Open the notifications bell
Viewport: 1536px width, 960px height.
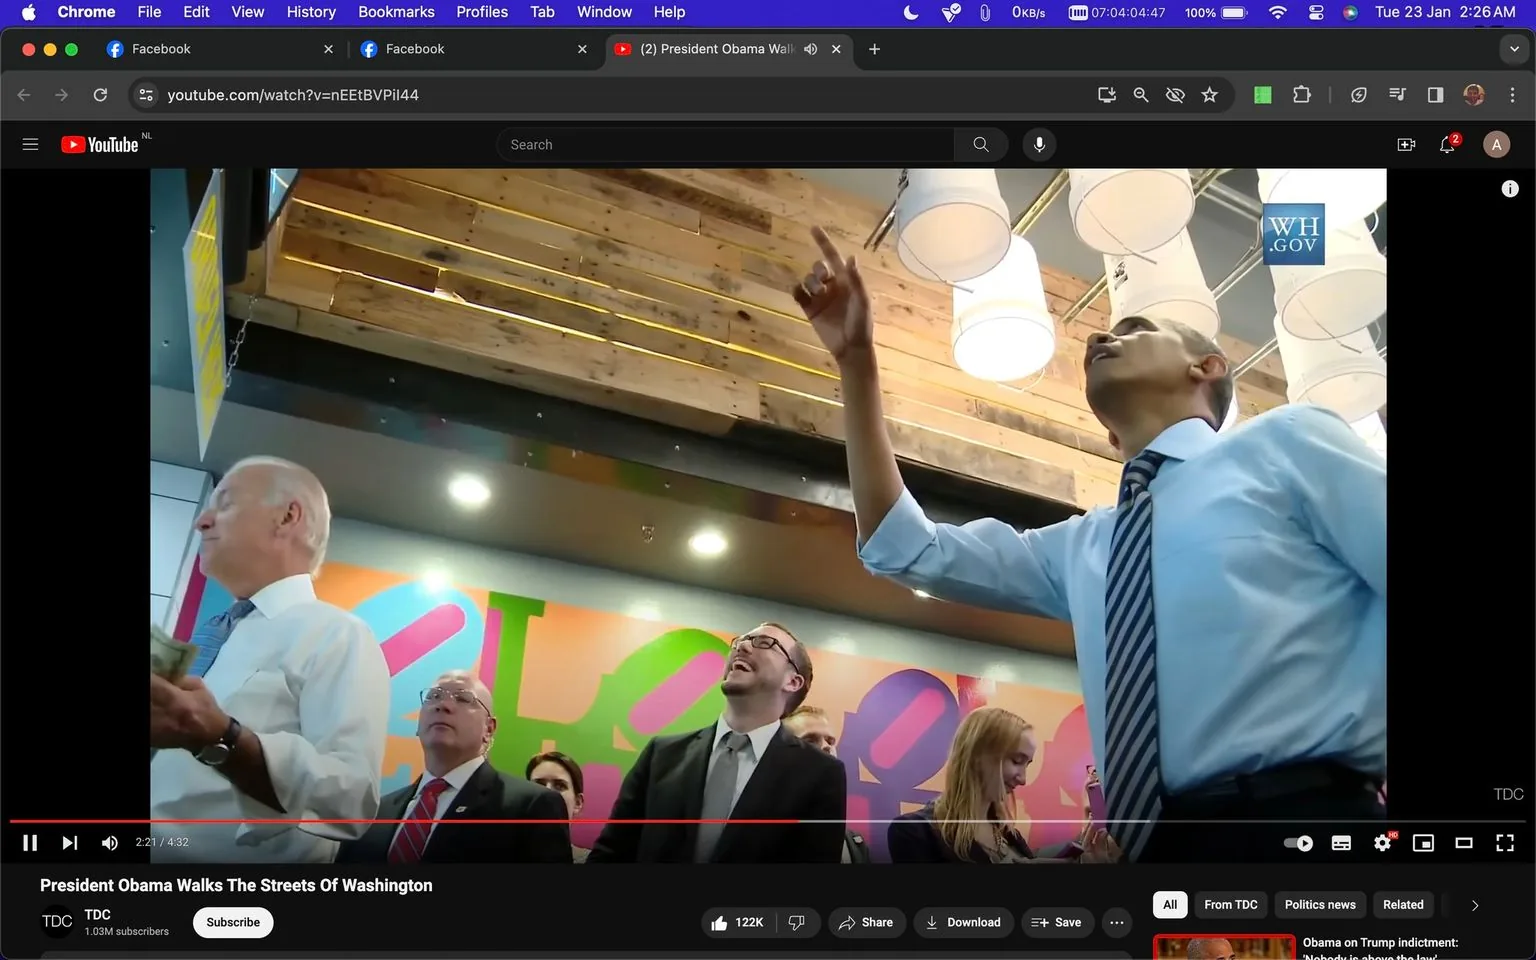click(1446, 144)
